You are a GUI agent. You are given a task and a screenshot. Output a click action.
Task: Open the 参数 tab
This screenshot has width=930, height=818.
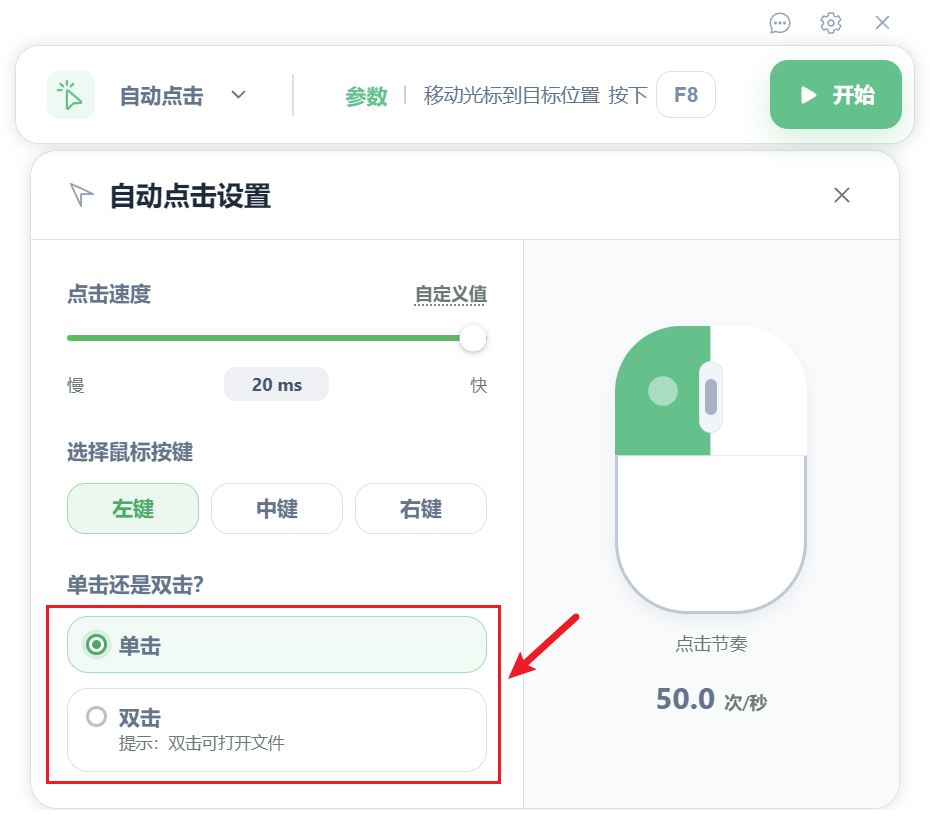pos(366,96)
